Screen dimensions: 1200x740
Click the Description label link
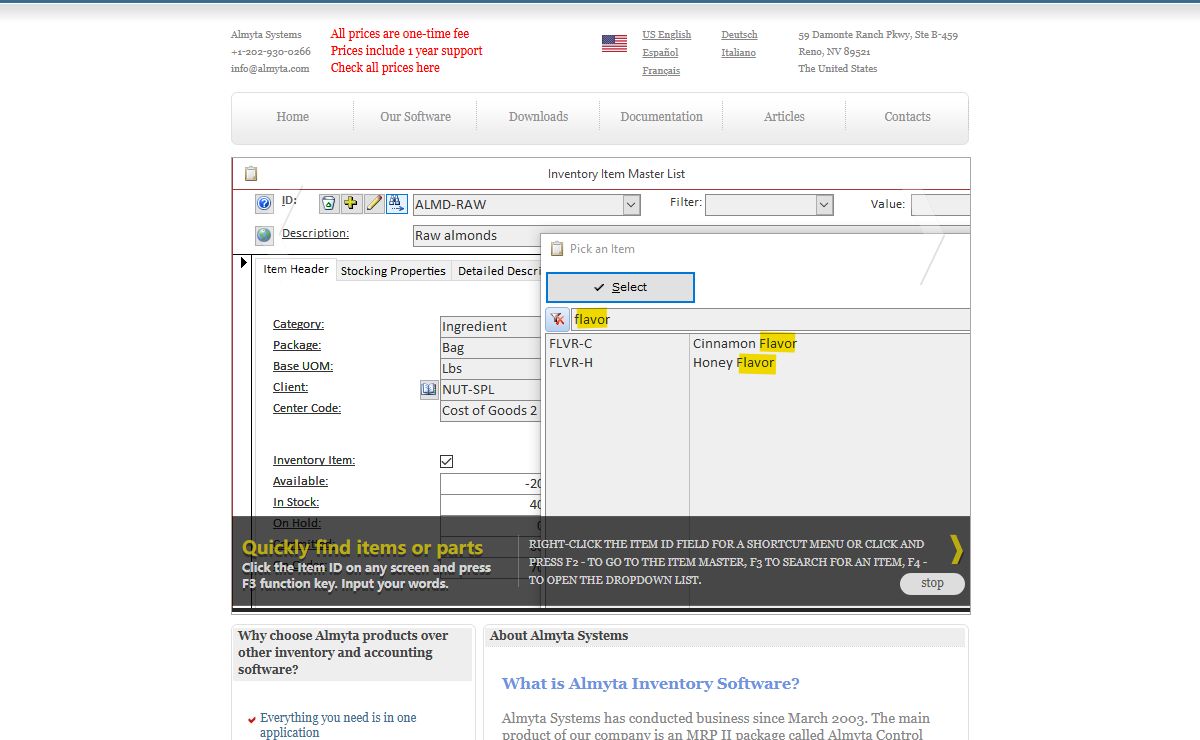click(x=315, y=233)
